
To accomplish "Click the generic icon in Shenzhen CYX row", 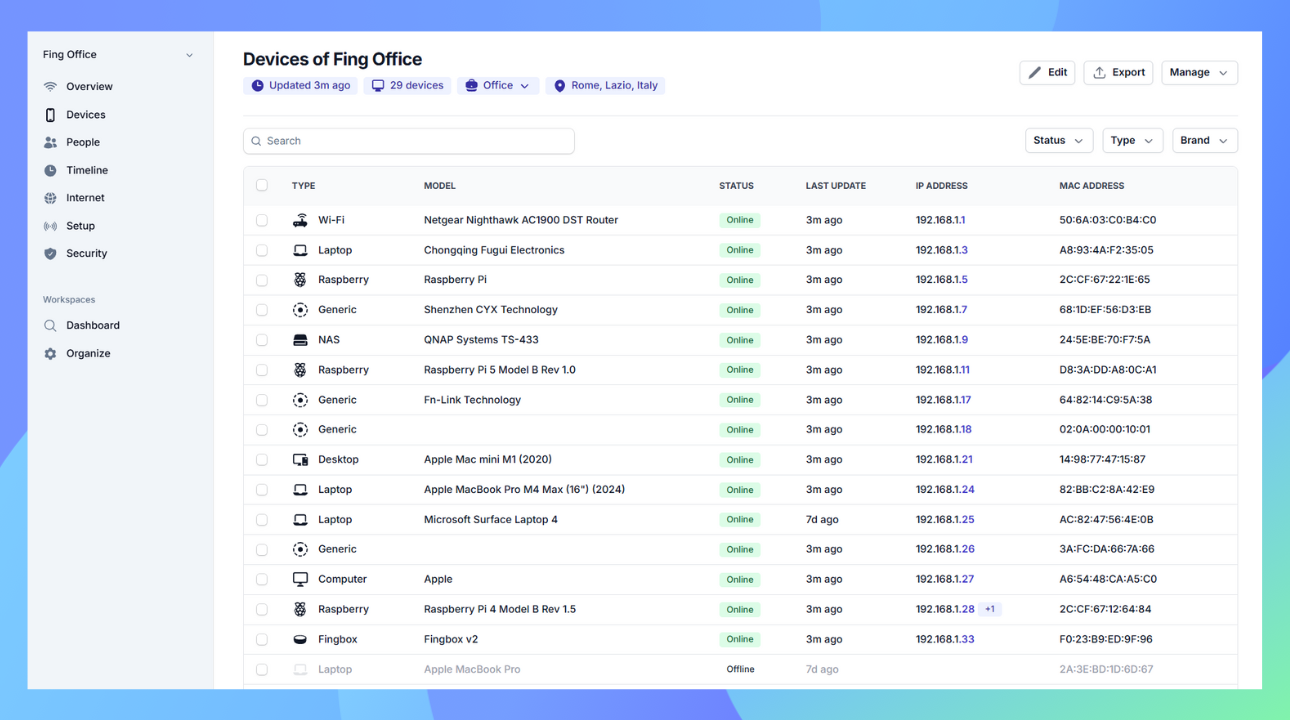I will (x=300, y=310).
